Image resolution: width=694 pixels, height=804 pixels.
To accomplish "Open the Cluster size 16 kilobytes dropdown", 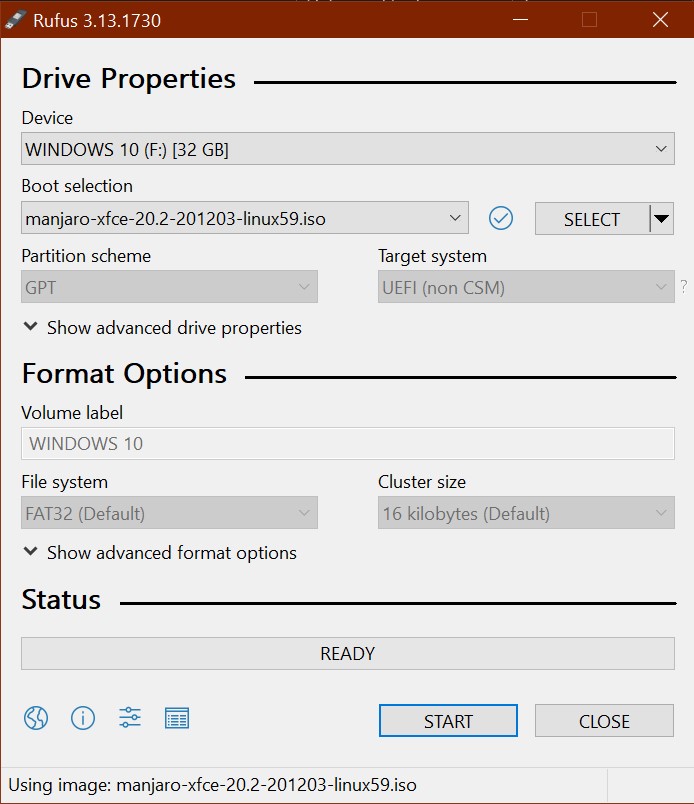I will pos(526,512).
